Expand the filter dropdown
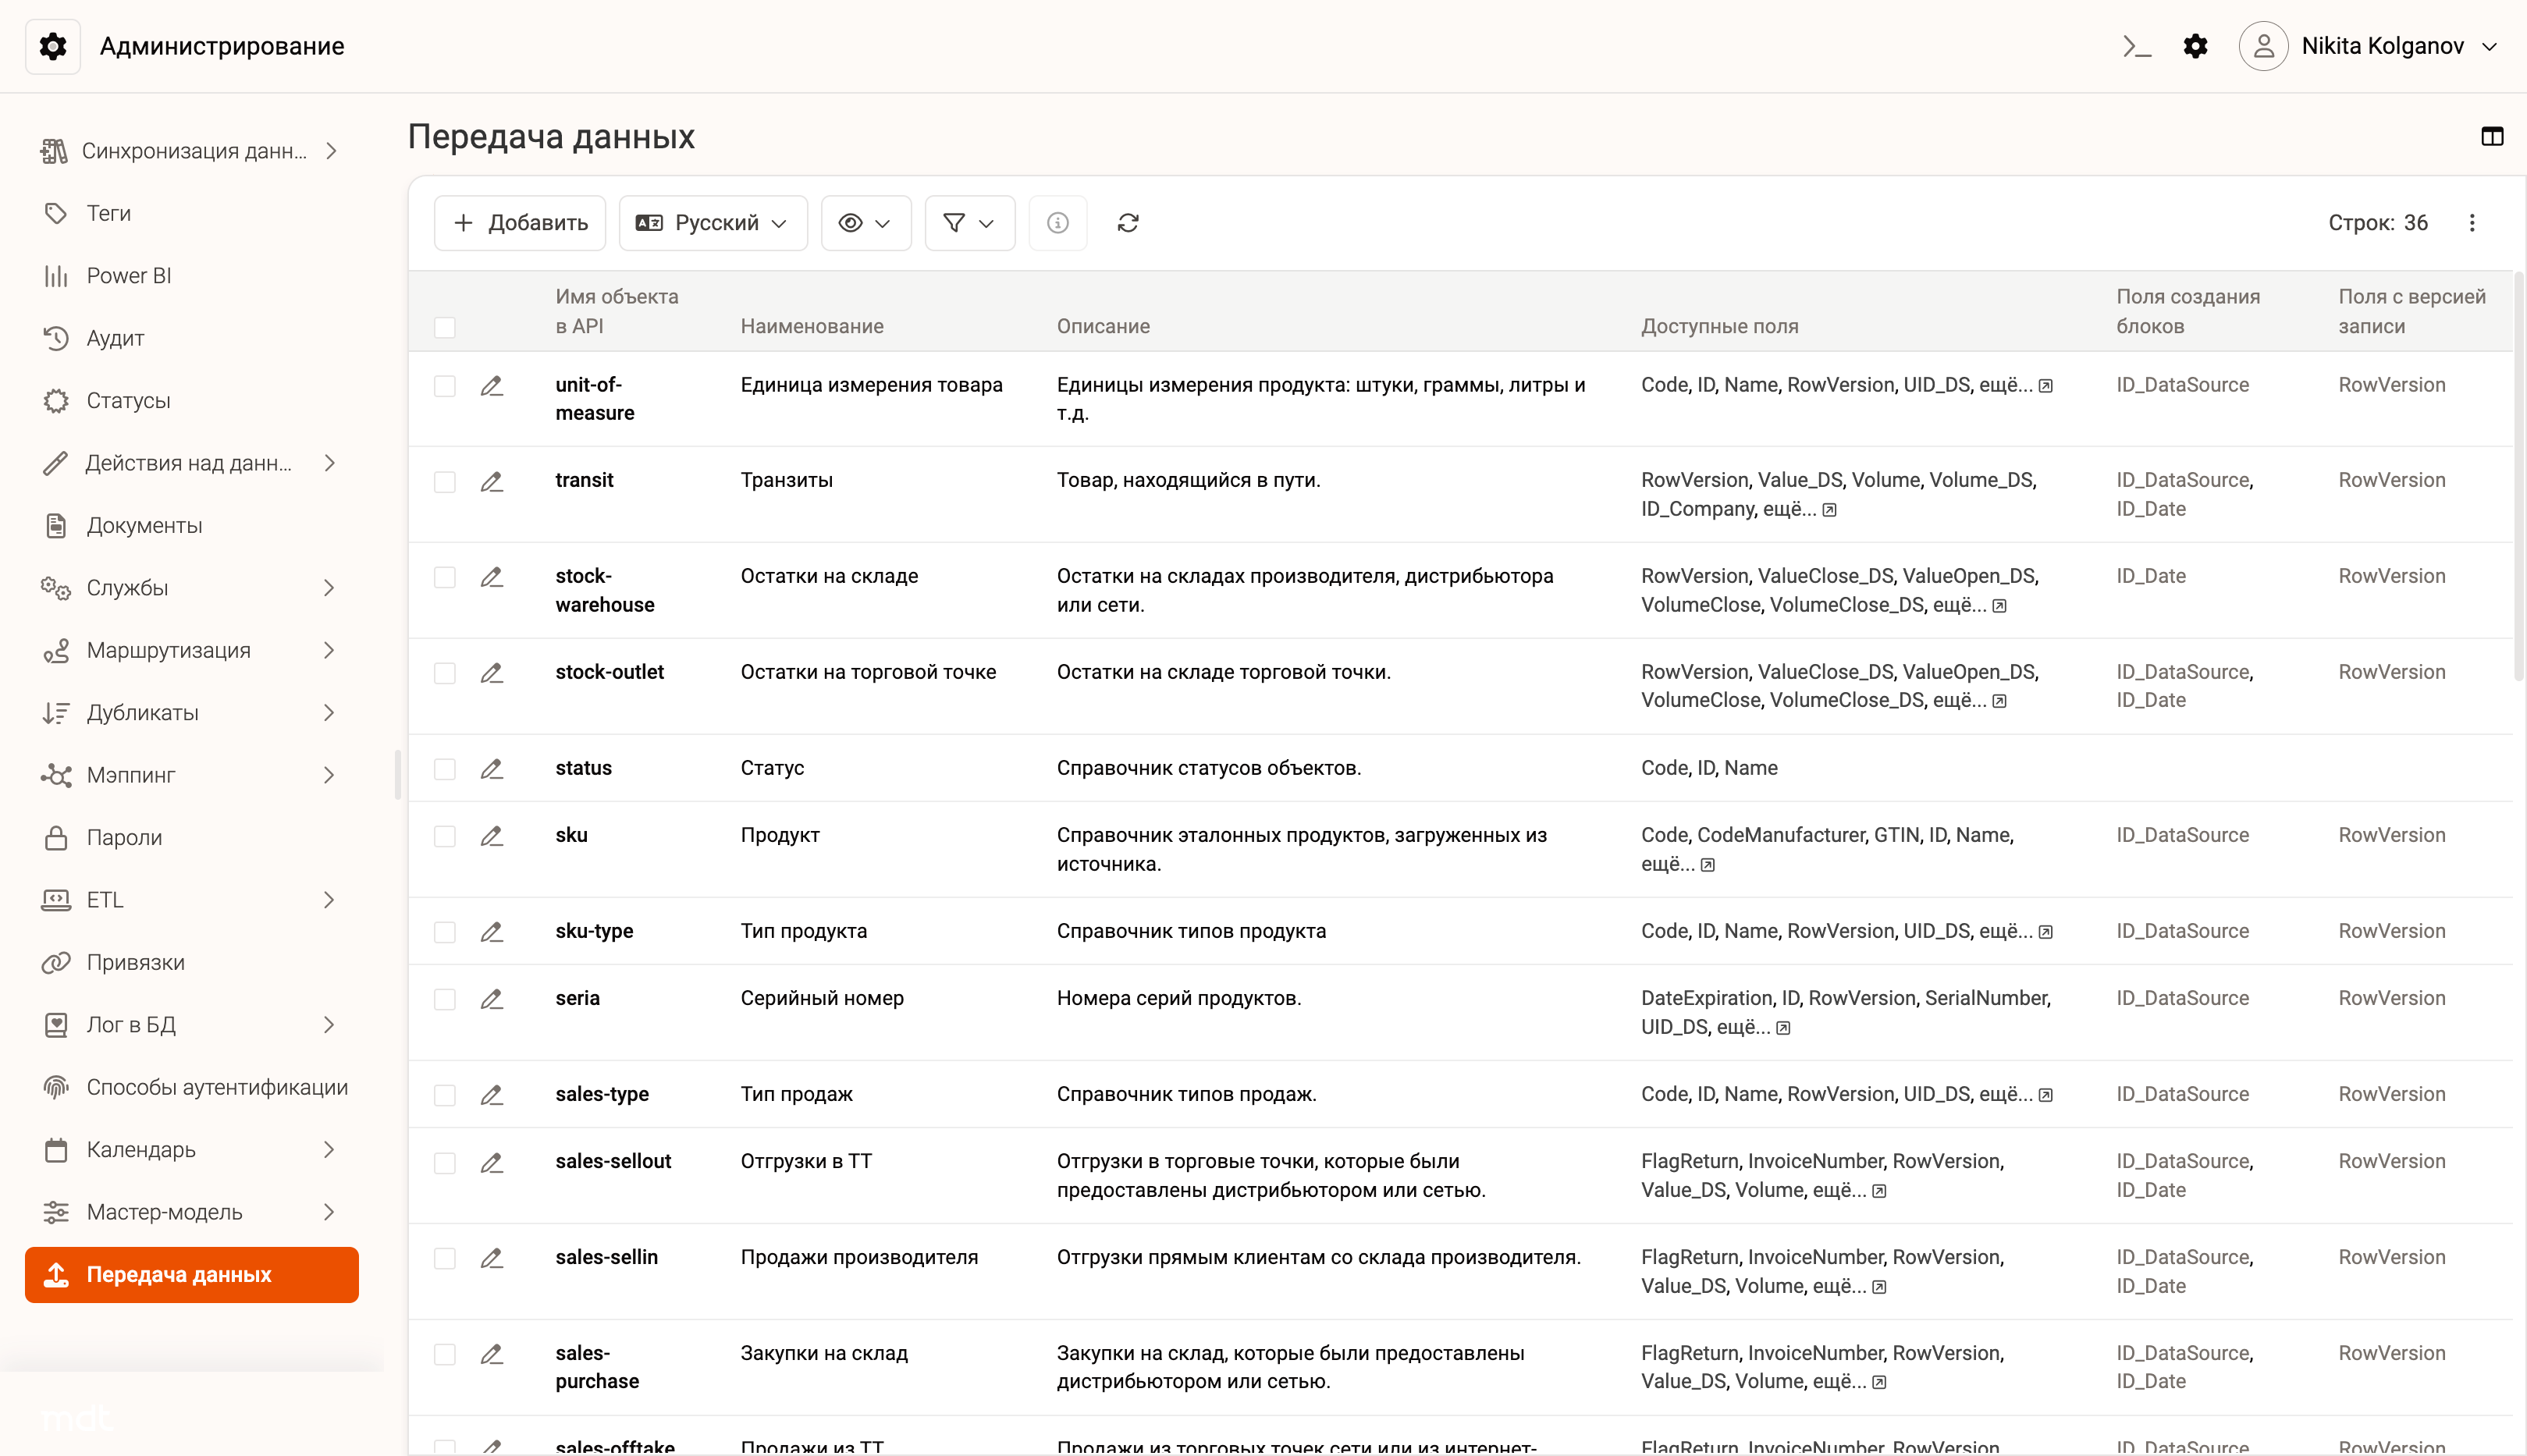 tap(969, 223)
